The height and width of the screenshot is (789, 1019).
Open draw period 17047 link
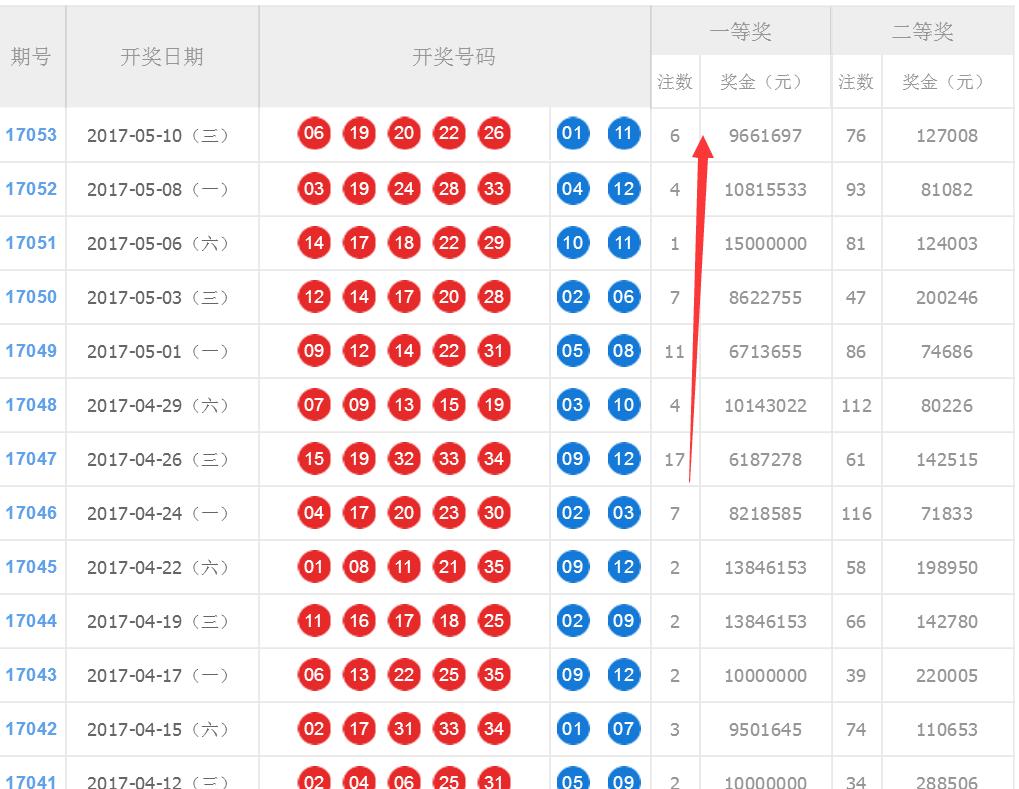click(x=31, y=458)
